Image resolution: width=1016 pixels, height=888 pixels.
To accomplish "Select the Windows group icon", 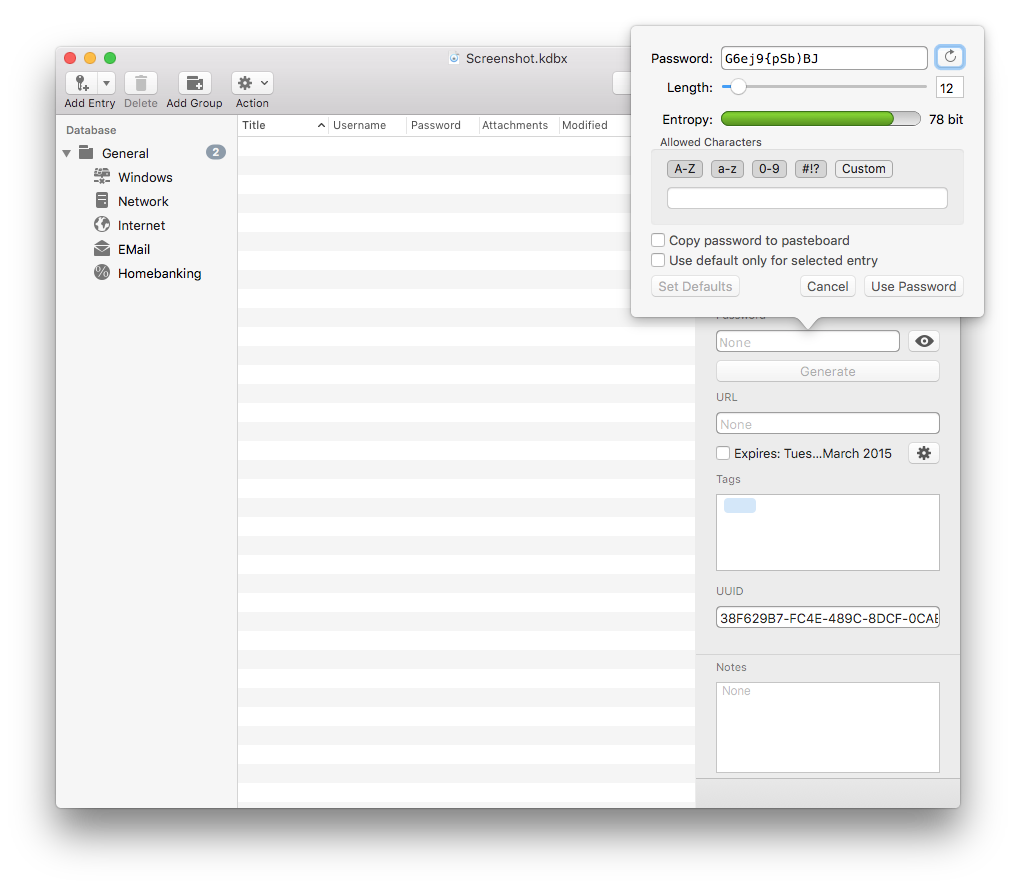I will [102, 177].
